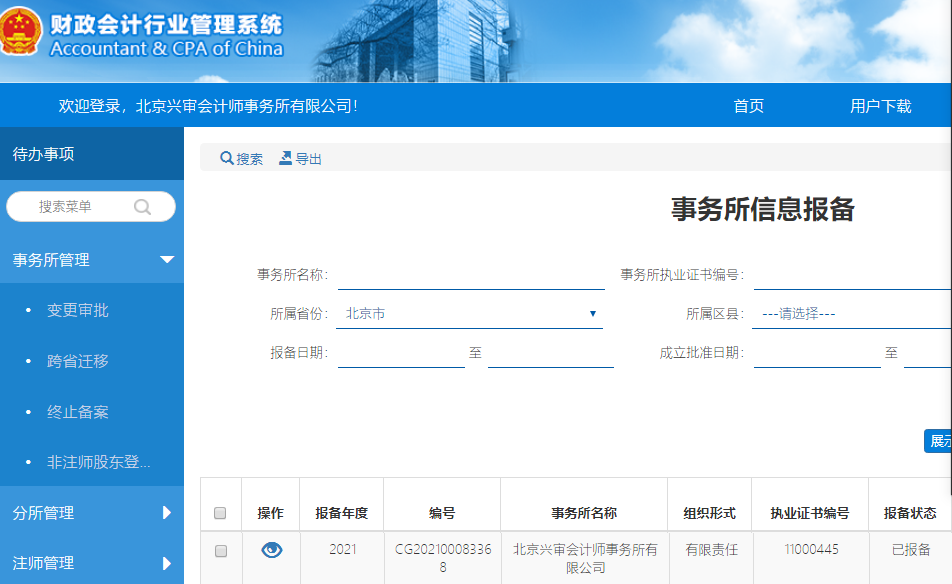
Task: Click the search magnifier icon in toolbar
Action: (227, 158)
